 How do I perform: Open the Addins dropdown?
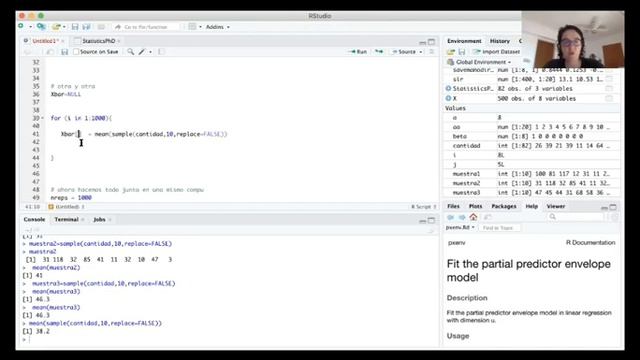[217, 27]
